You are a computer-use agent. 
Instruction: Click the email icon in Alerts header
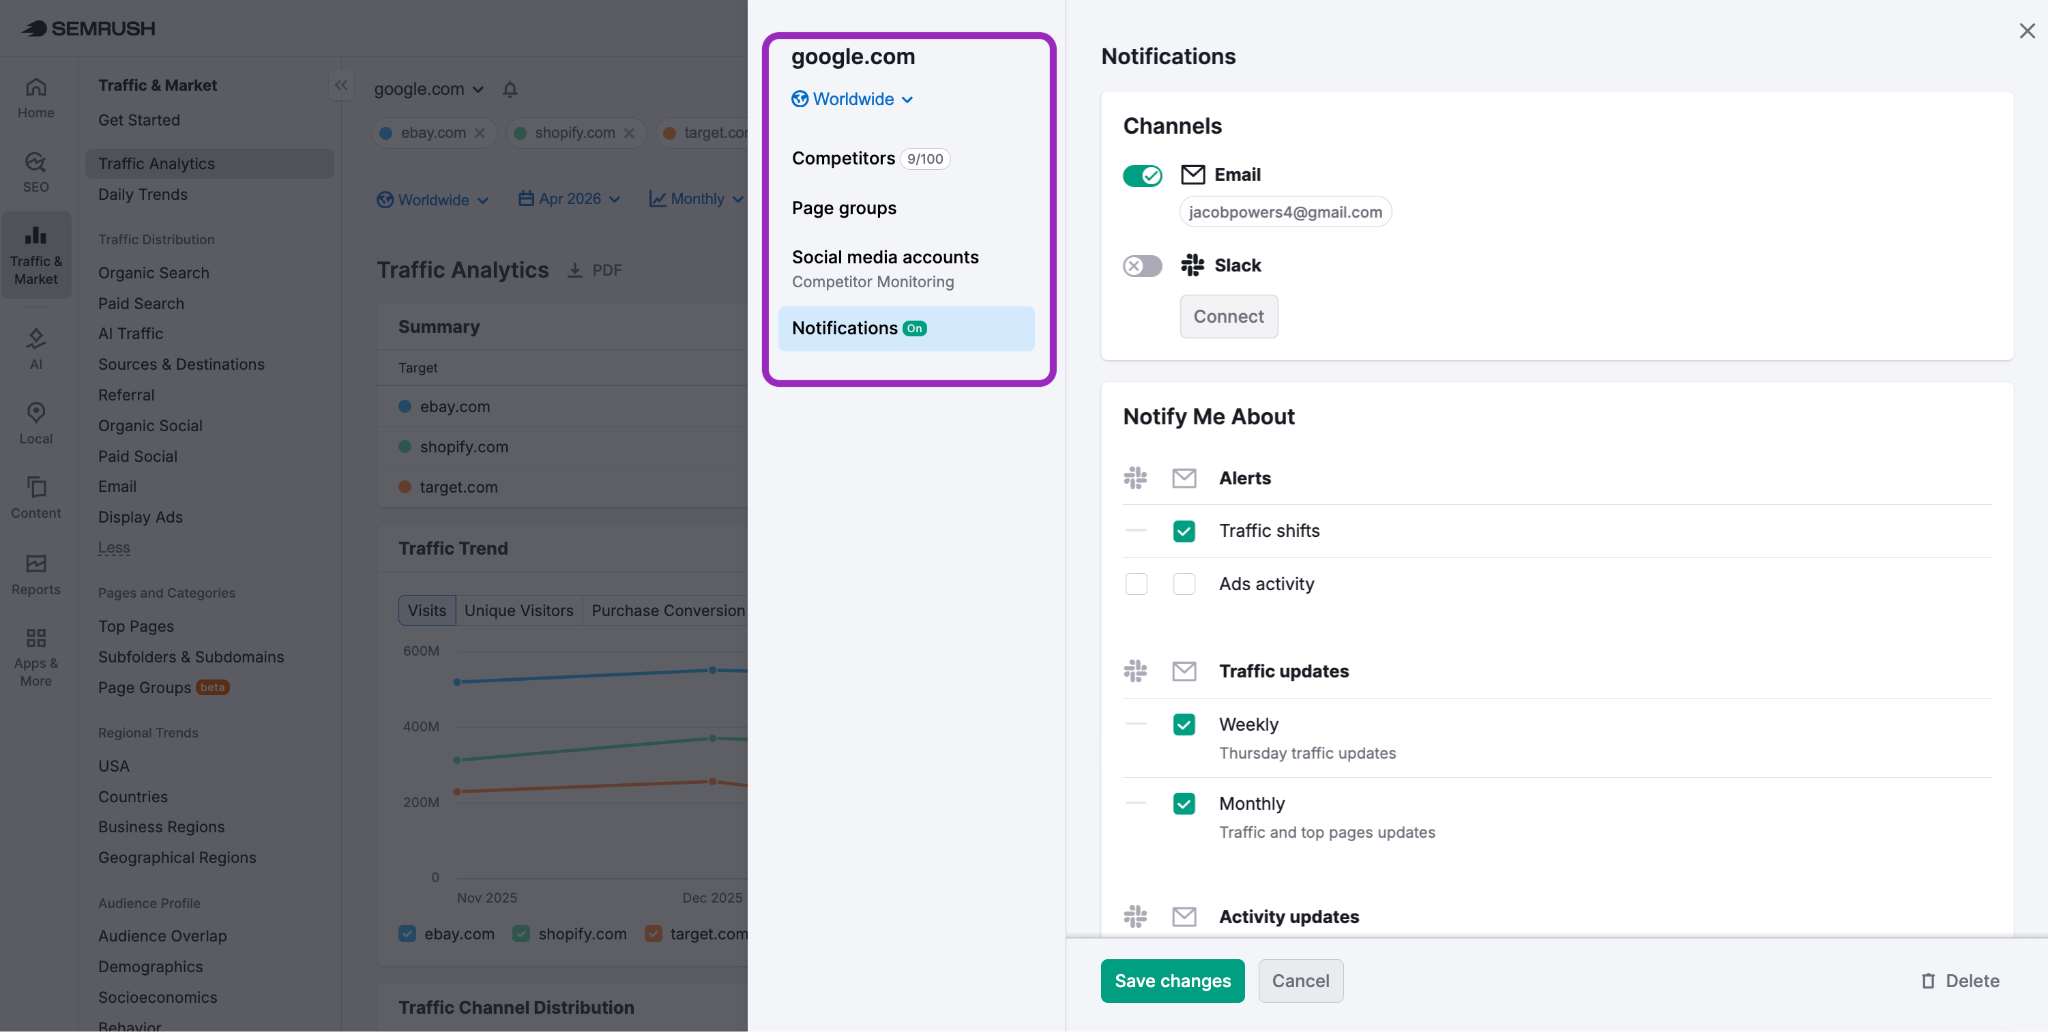pyautogui.click(x=1184, y=478)
